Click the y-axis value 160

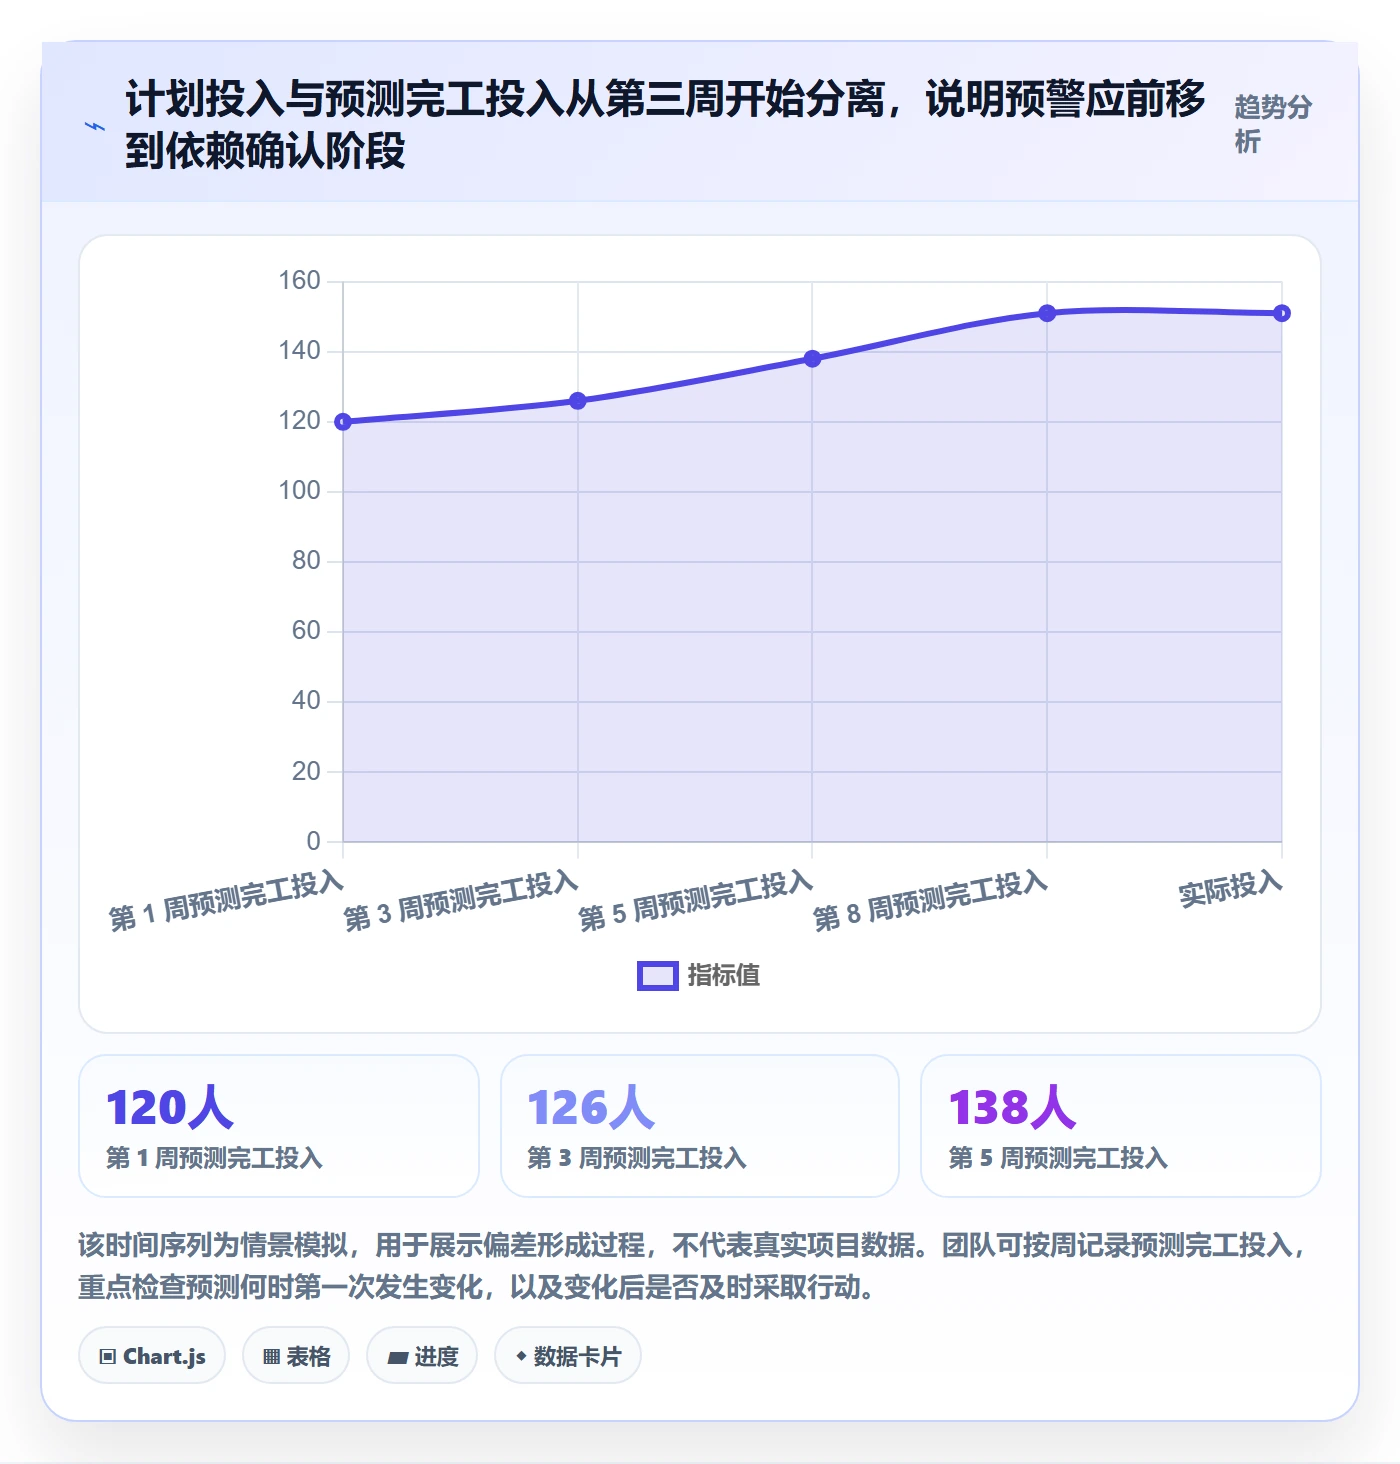click(299, 281)
